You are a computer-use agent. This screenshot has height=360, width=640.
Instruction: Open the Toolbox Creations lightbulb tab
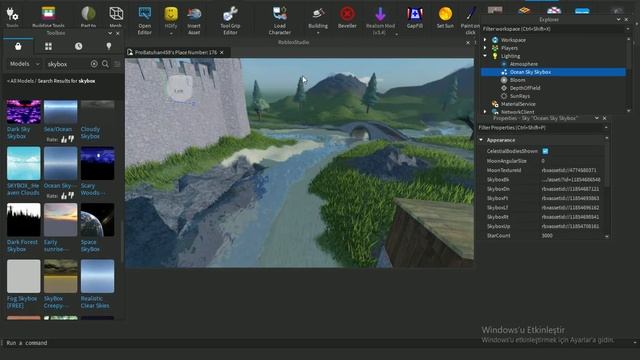click(109, 47)
